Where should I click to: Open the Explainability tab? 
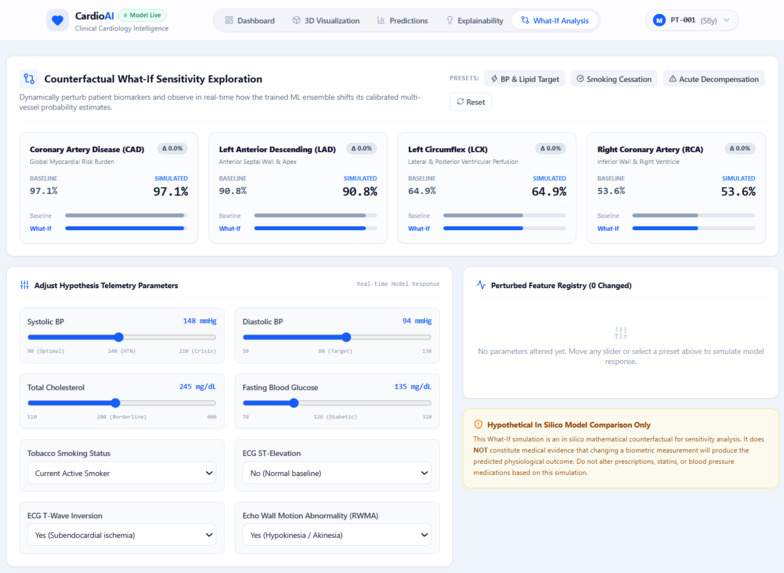coord(474,20)
